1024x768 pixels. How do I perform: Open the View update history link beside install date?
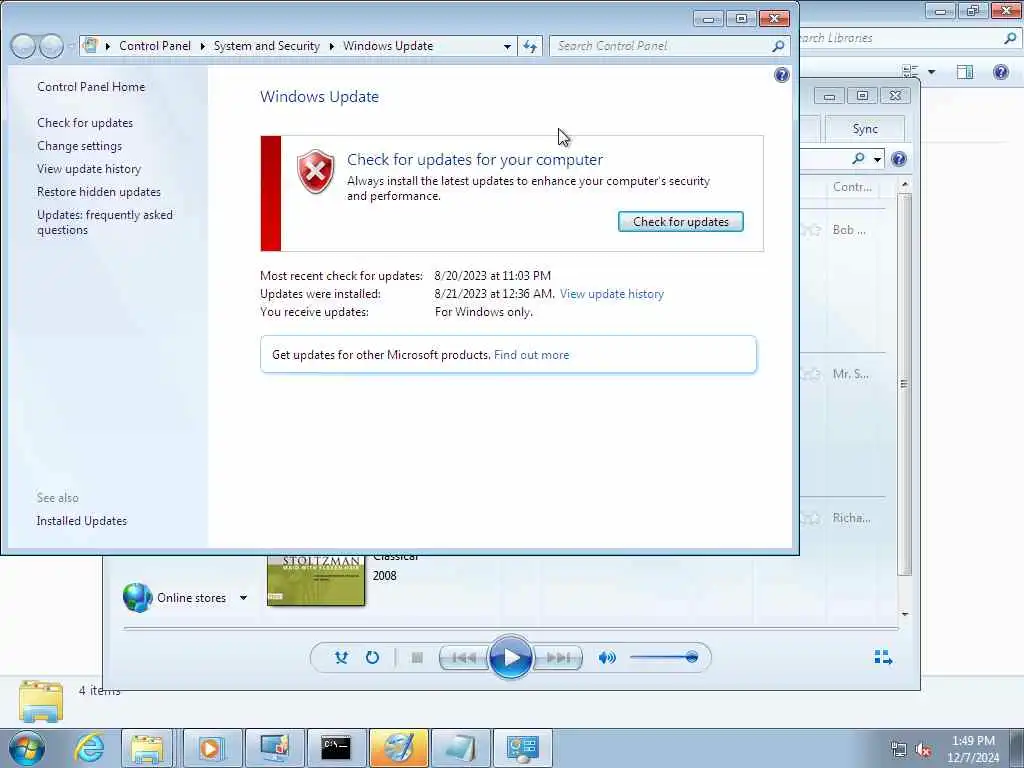click(x=611, y=294)
